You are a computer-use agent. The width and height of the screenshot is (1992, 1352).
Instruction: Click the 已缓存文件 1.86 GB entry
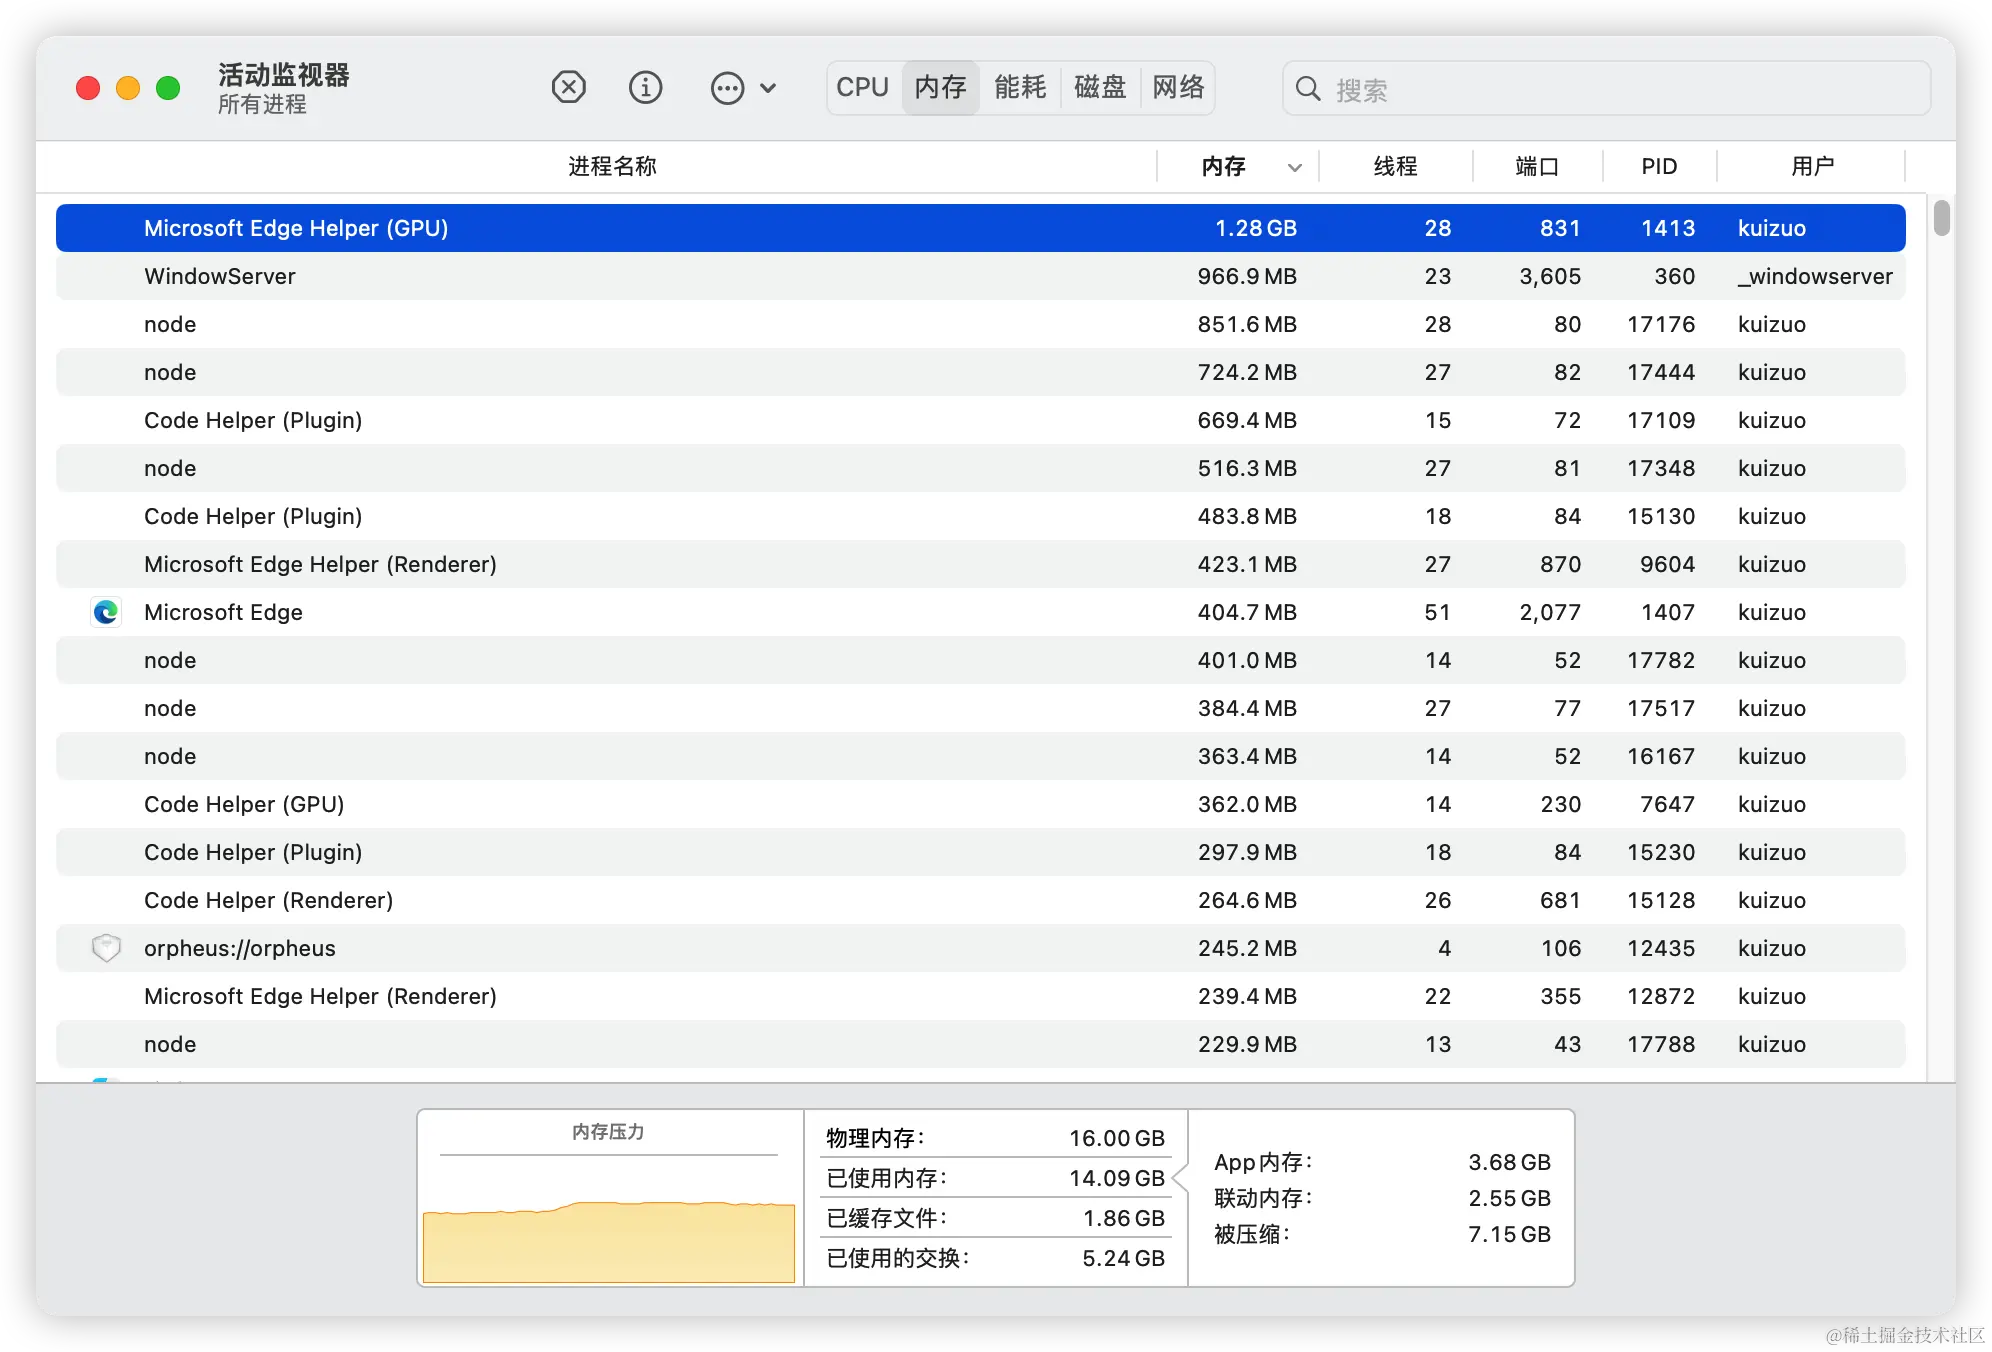(995, 1218)
